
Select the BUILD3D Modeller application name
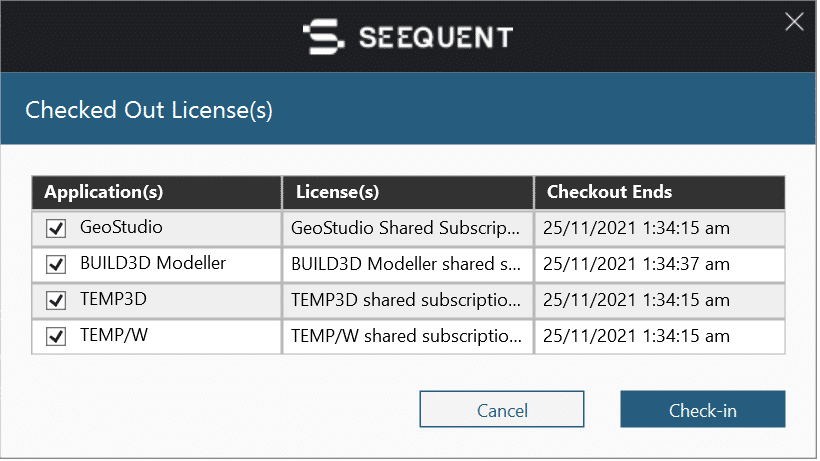click(153, 263)
